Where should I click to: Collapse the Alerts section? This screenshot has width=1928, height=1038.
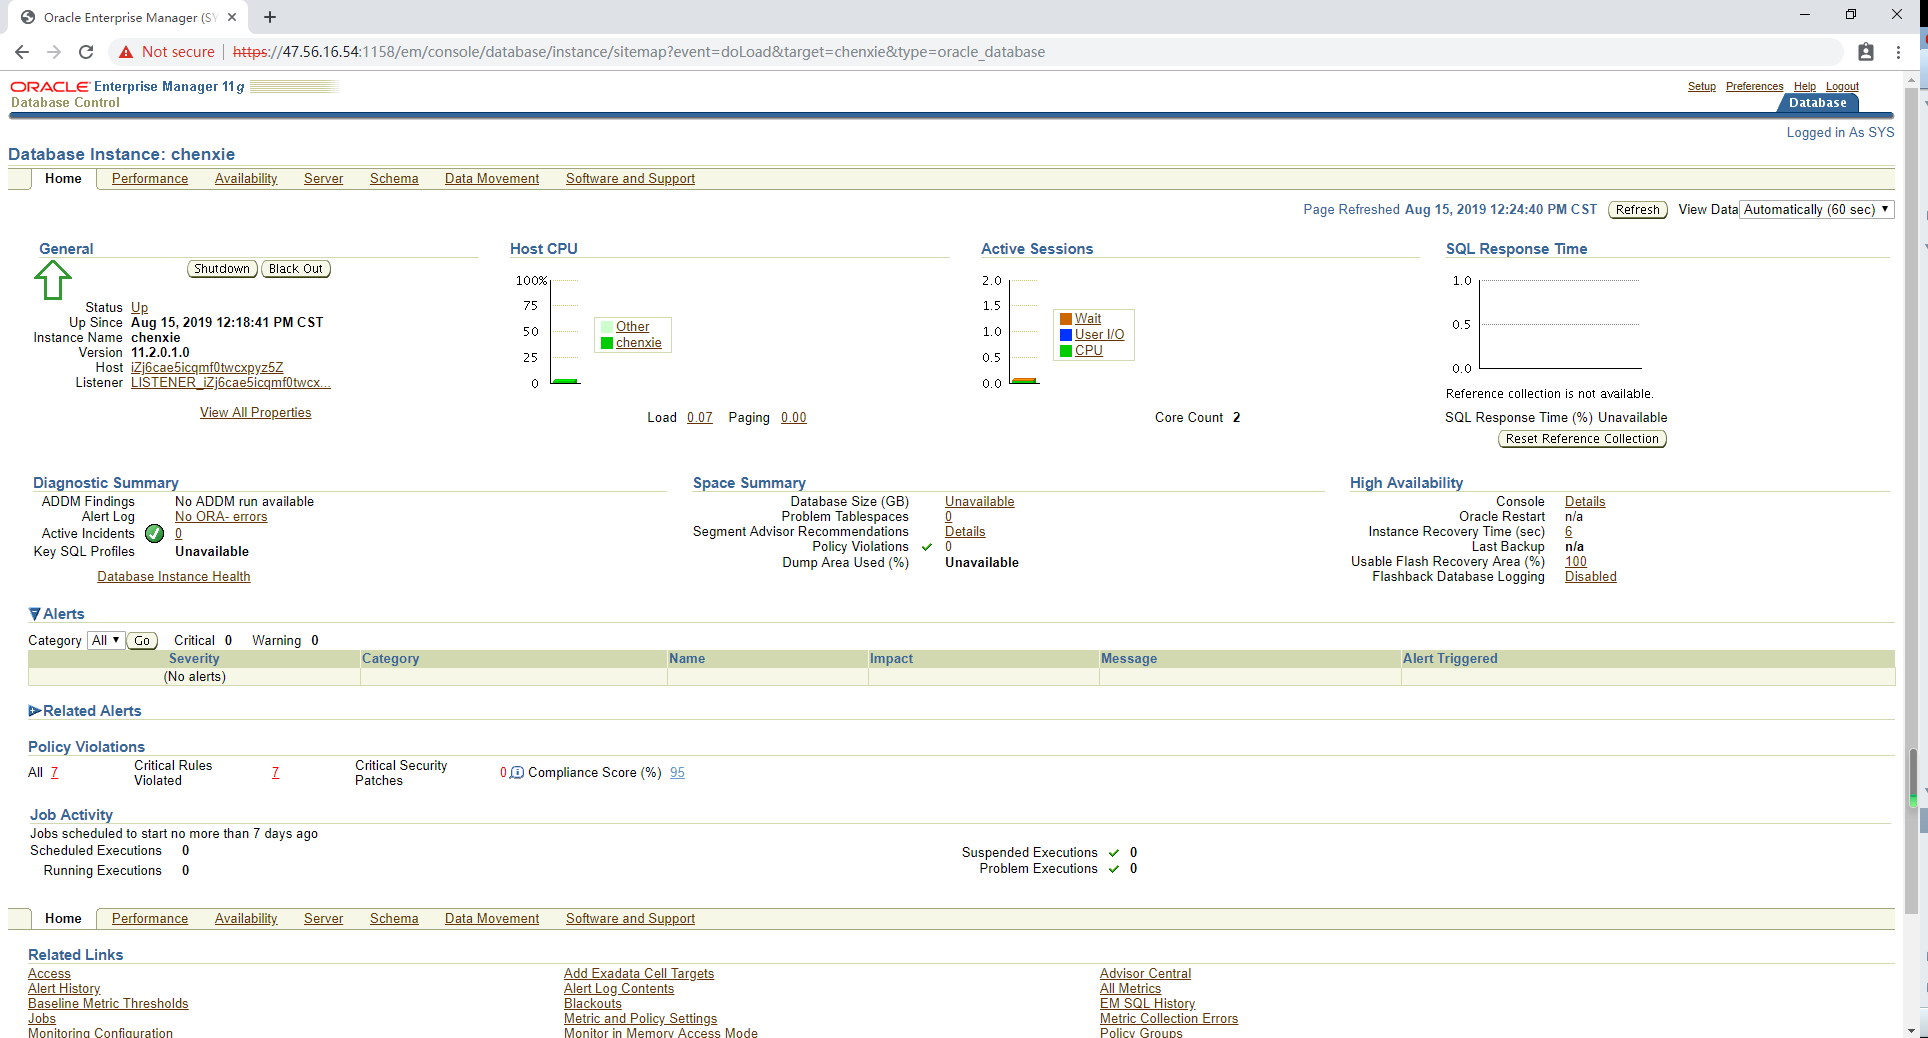[35, 614]
